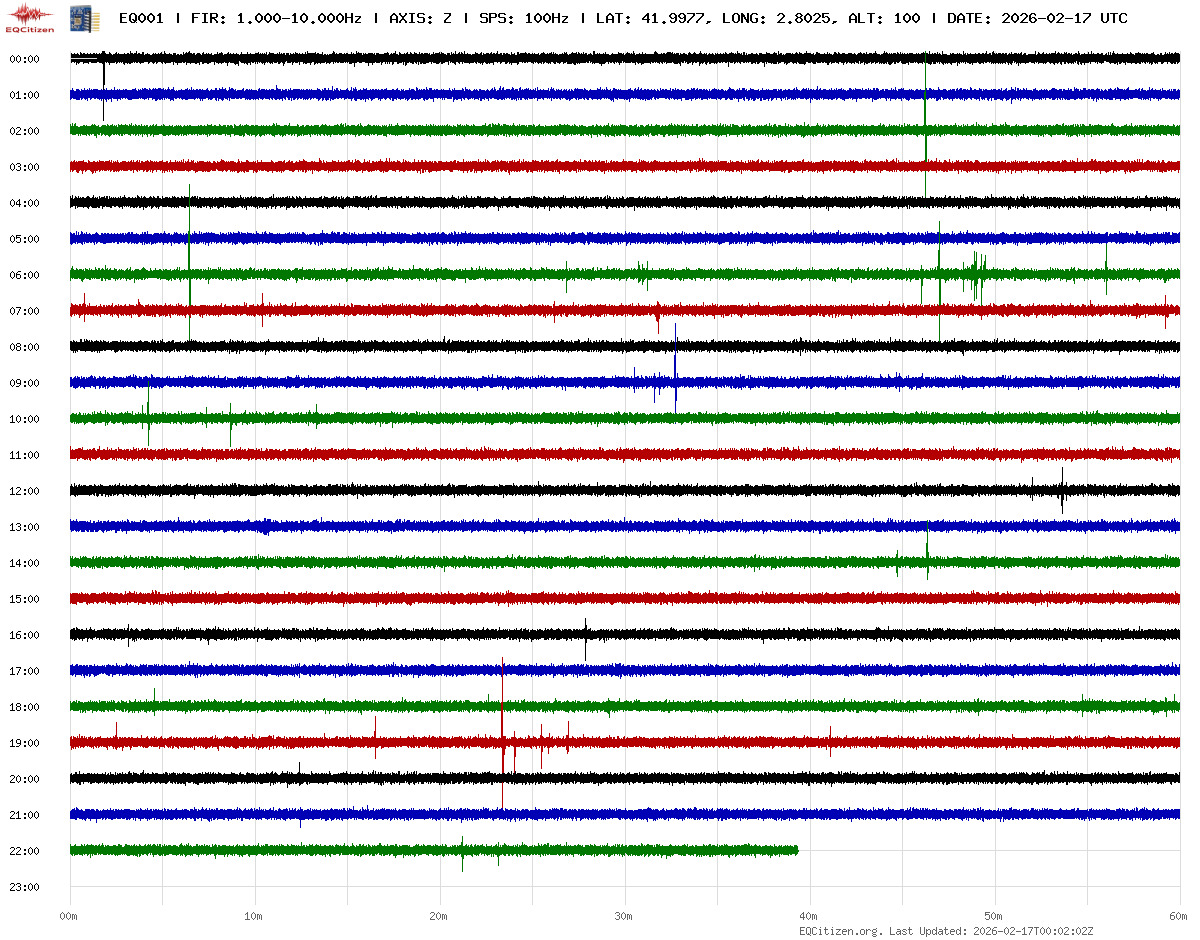This screenshot has width=1200, height=940.
Task: Click the 60m minute axis label
Action: pyautogui.click(x=1179, y=915)
